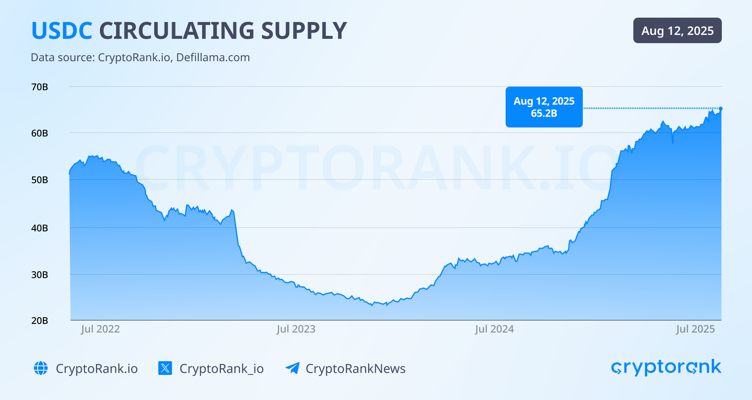
Task: Click the USDC Circulating Supply title
Action: (189, 31)
